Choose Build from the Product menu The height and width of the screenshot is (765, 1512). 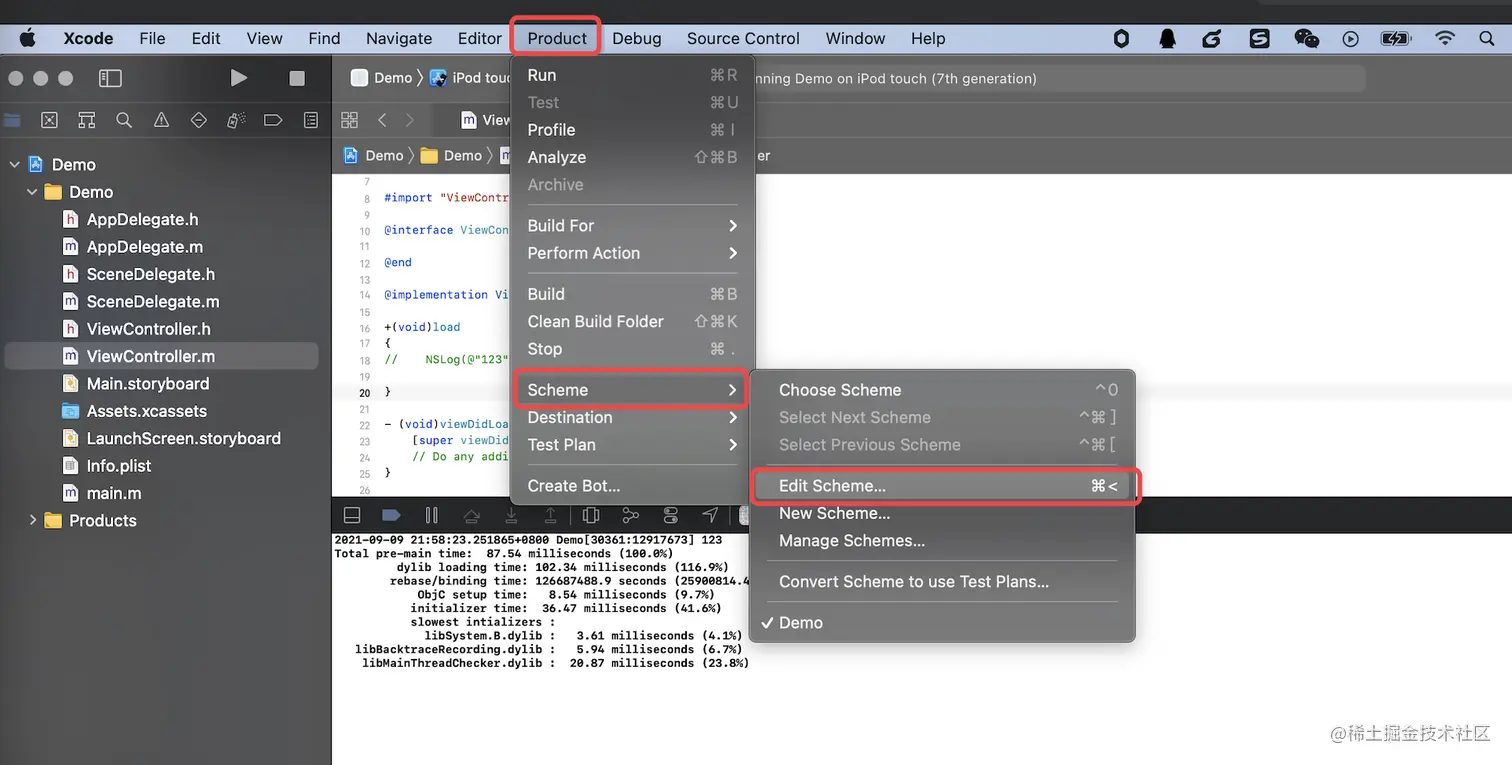click(x=632, y=294)
